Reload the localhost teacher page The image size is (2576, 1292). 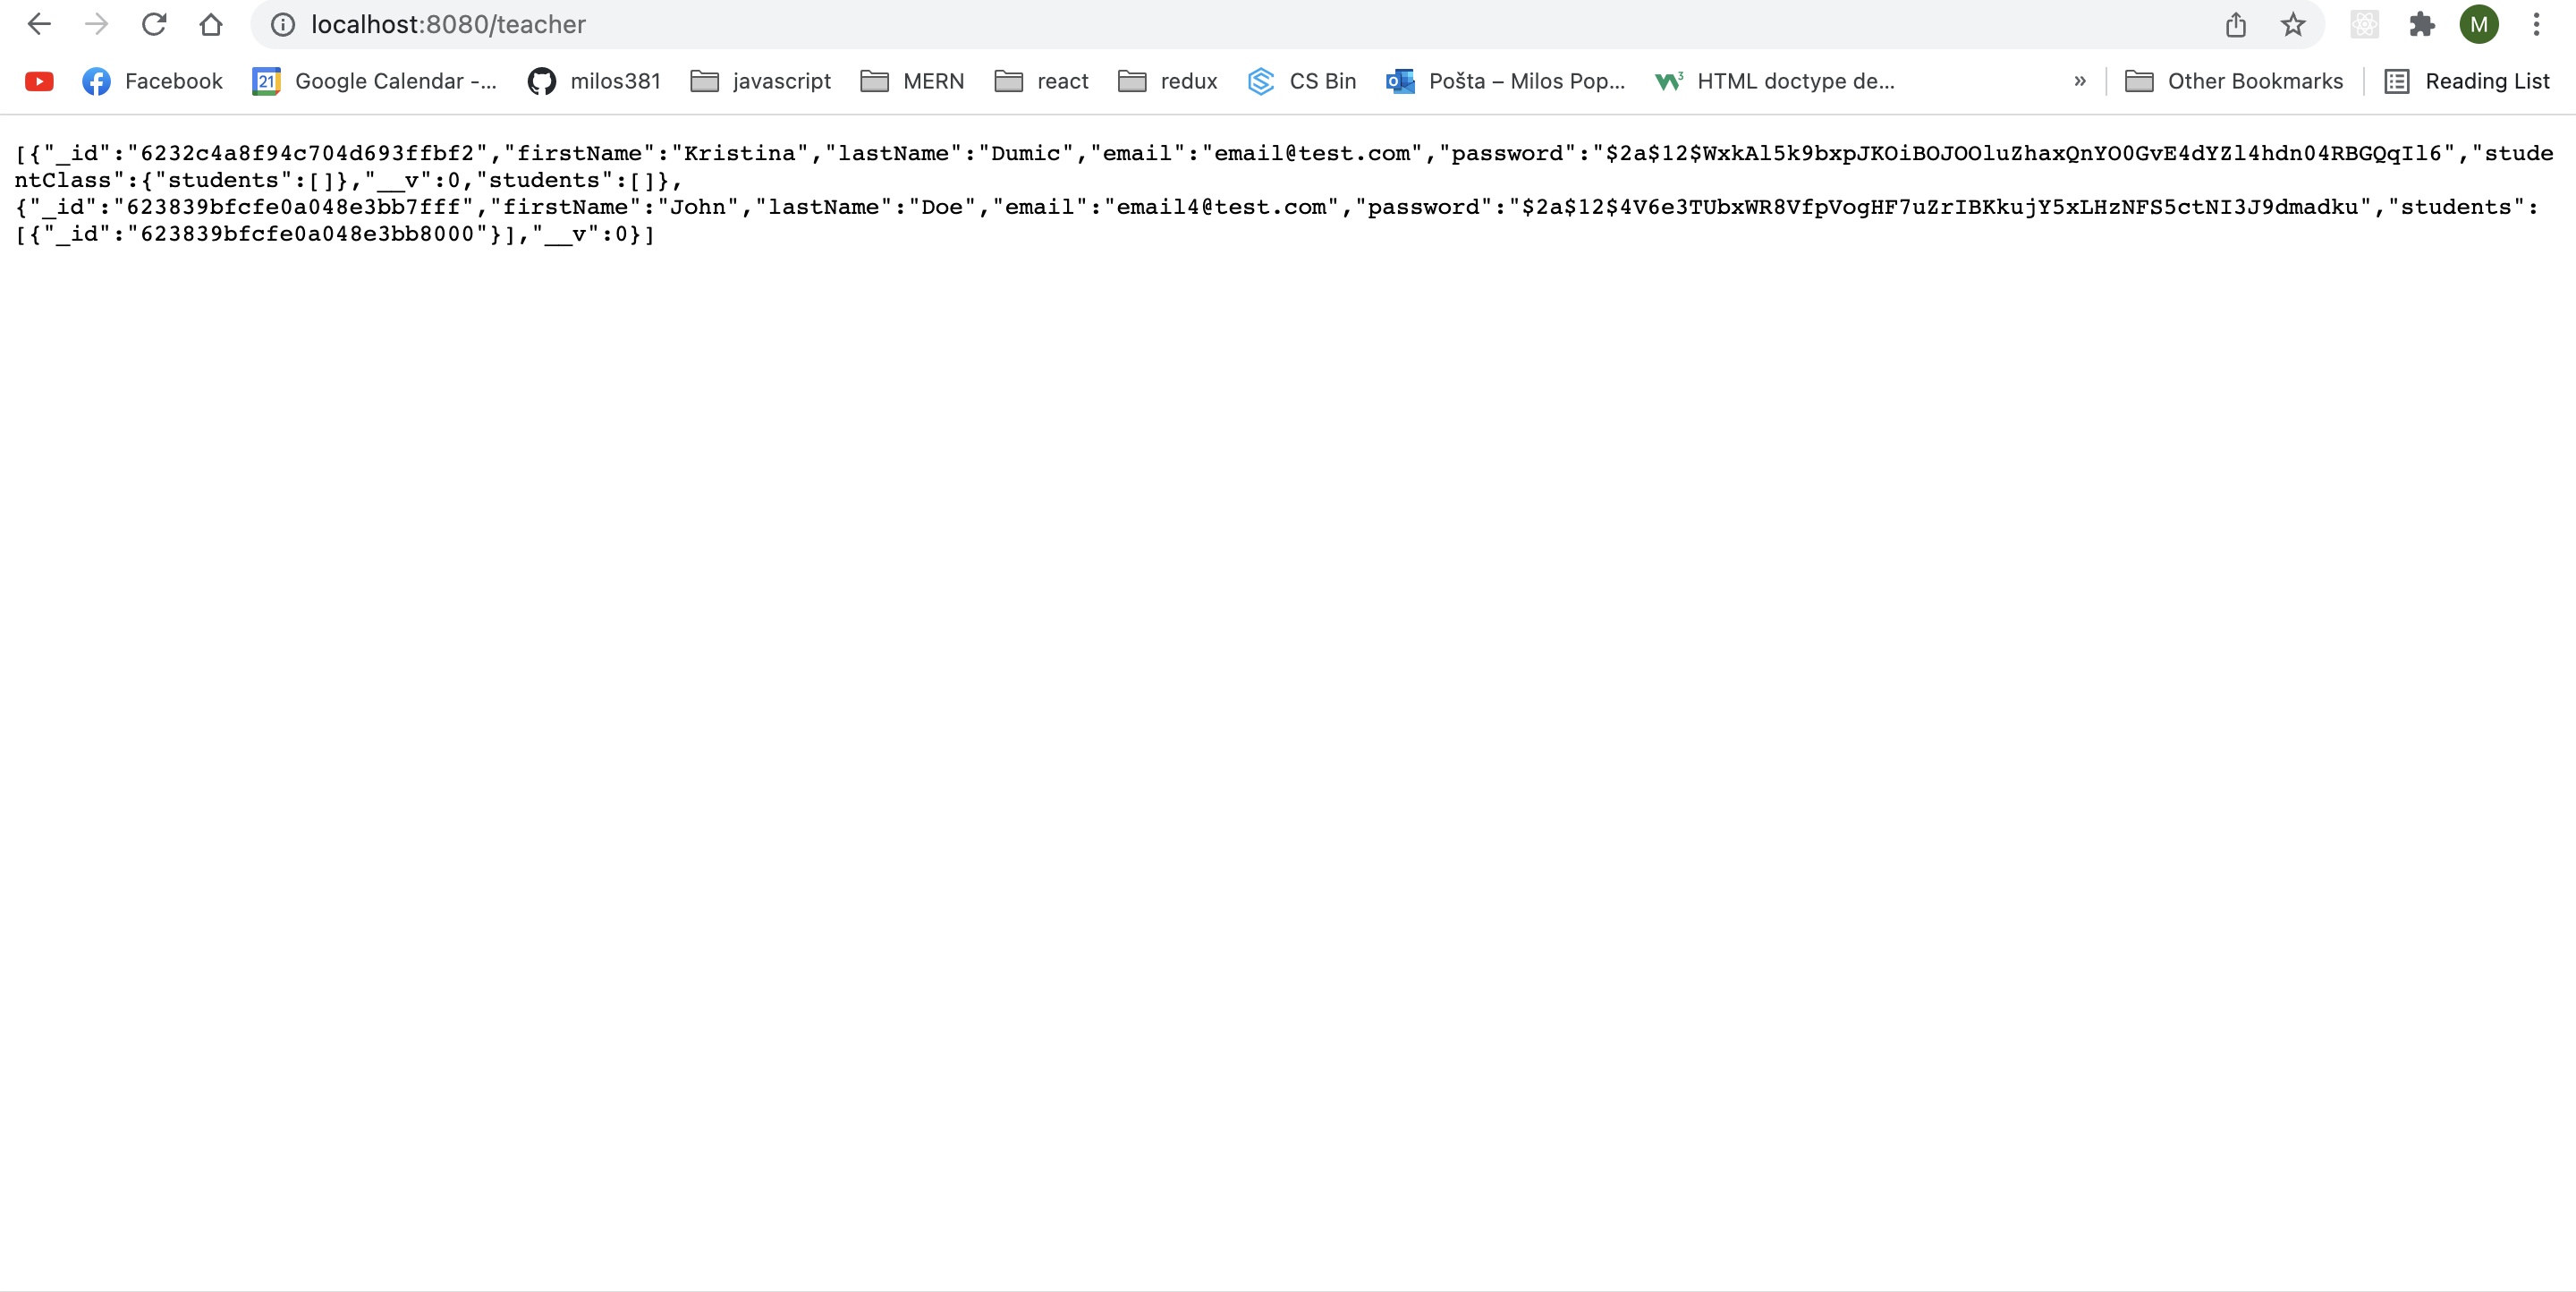click(153, 24)
